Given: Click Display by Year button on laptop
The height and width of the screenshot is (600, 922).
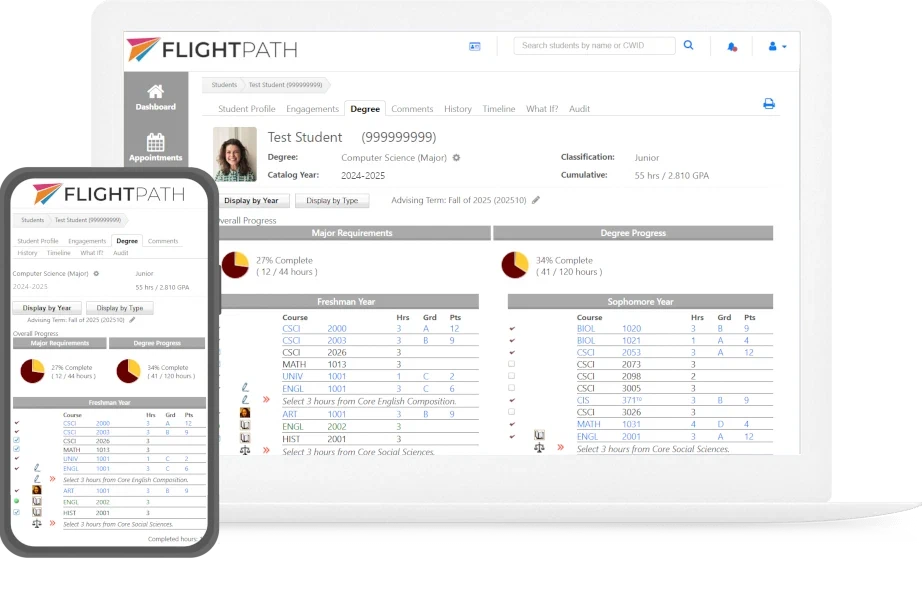Looking at the screenshot, I should coord(252,201).
